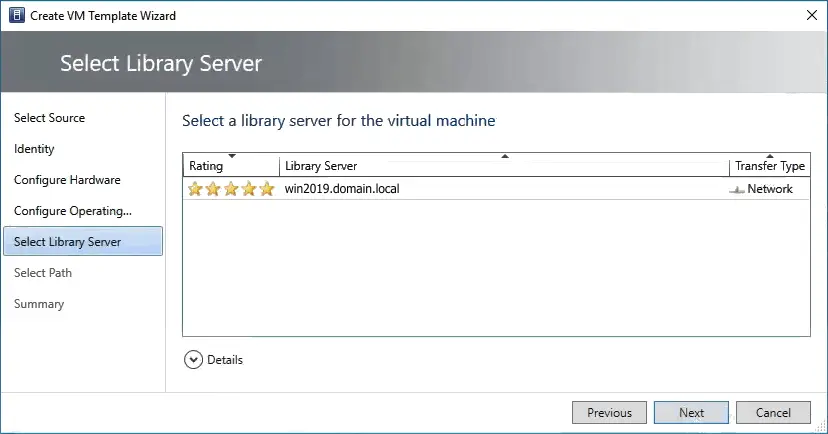Expand the Details section chevron
Screen dimensions: 828x434
pos(193,360)
